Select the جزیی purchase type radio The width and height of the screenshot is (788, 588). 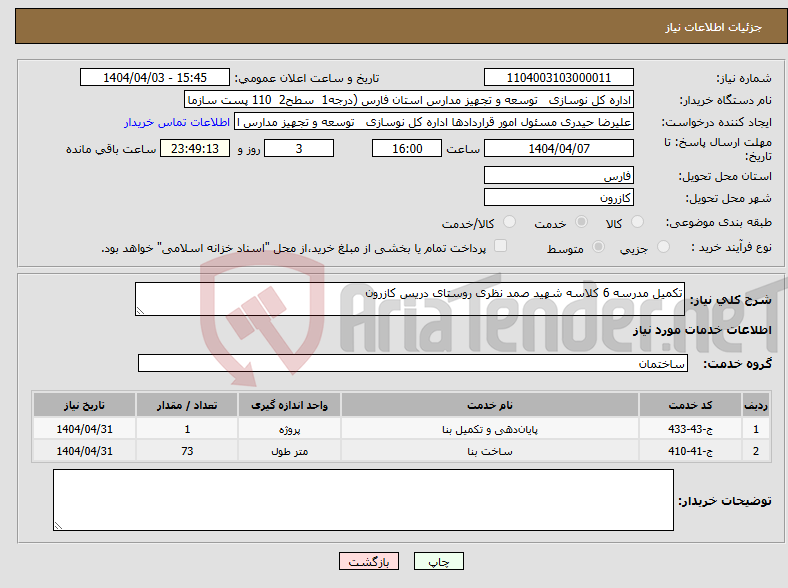pos(663,247)
